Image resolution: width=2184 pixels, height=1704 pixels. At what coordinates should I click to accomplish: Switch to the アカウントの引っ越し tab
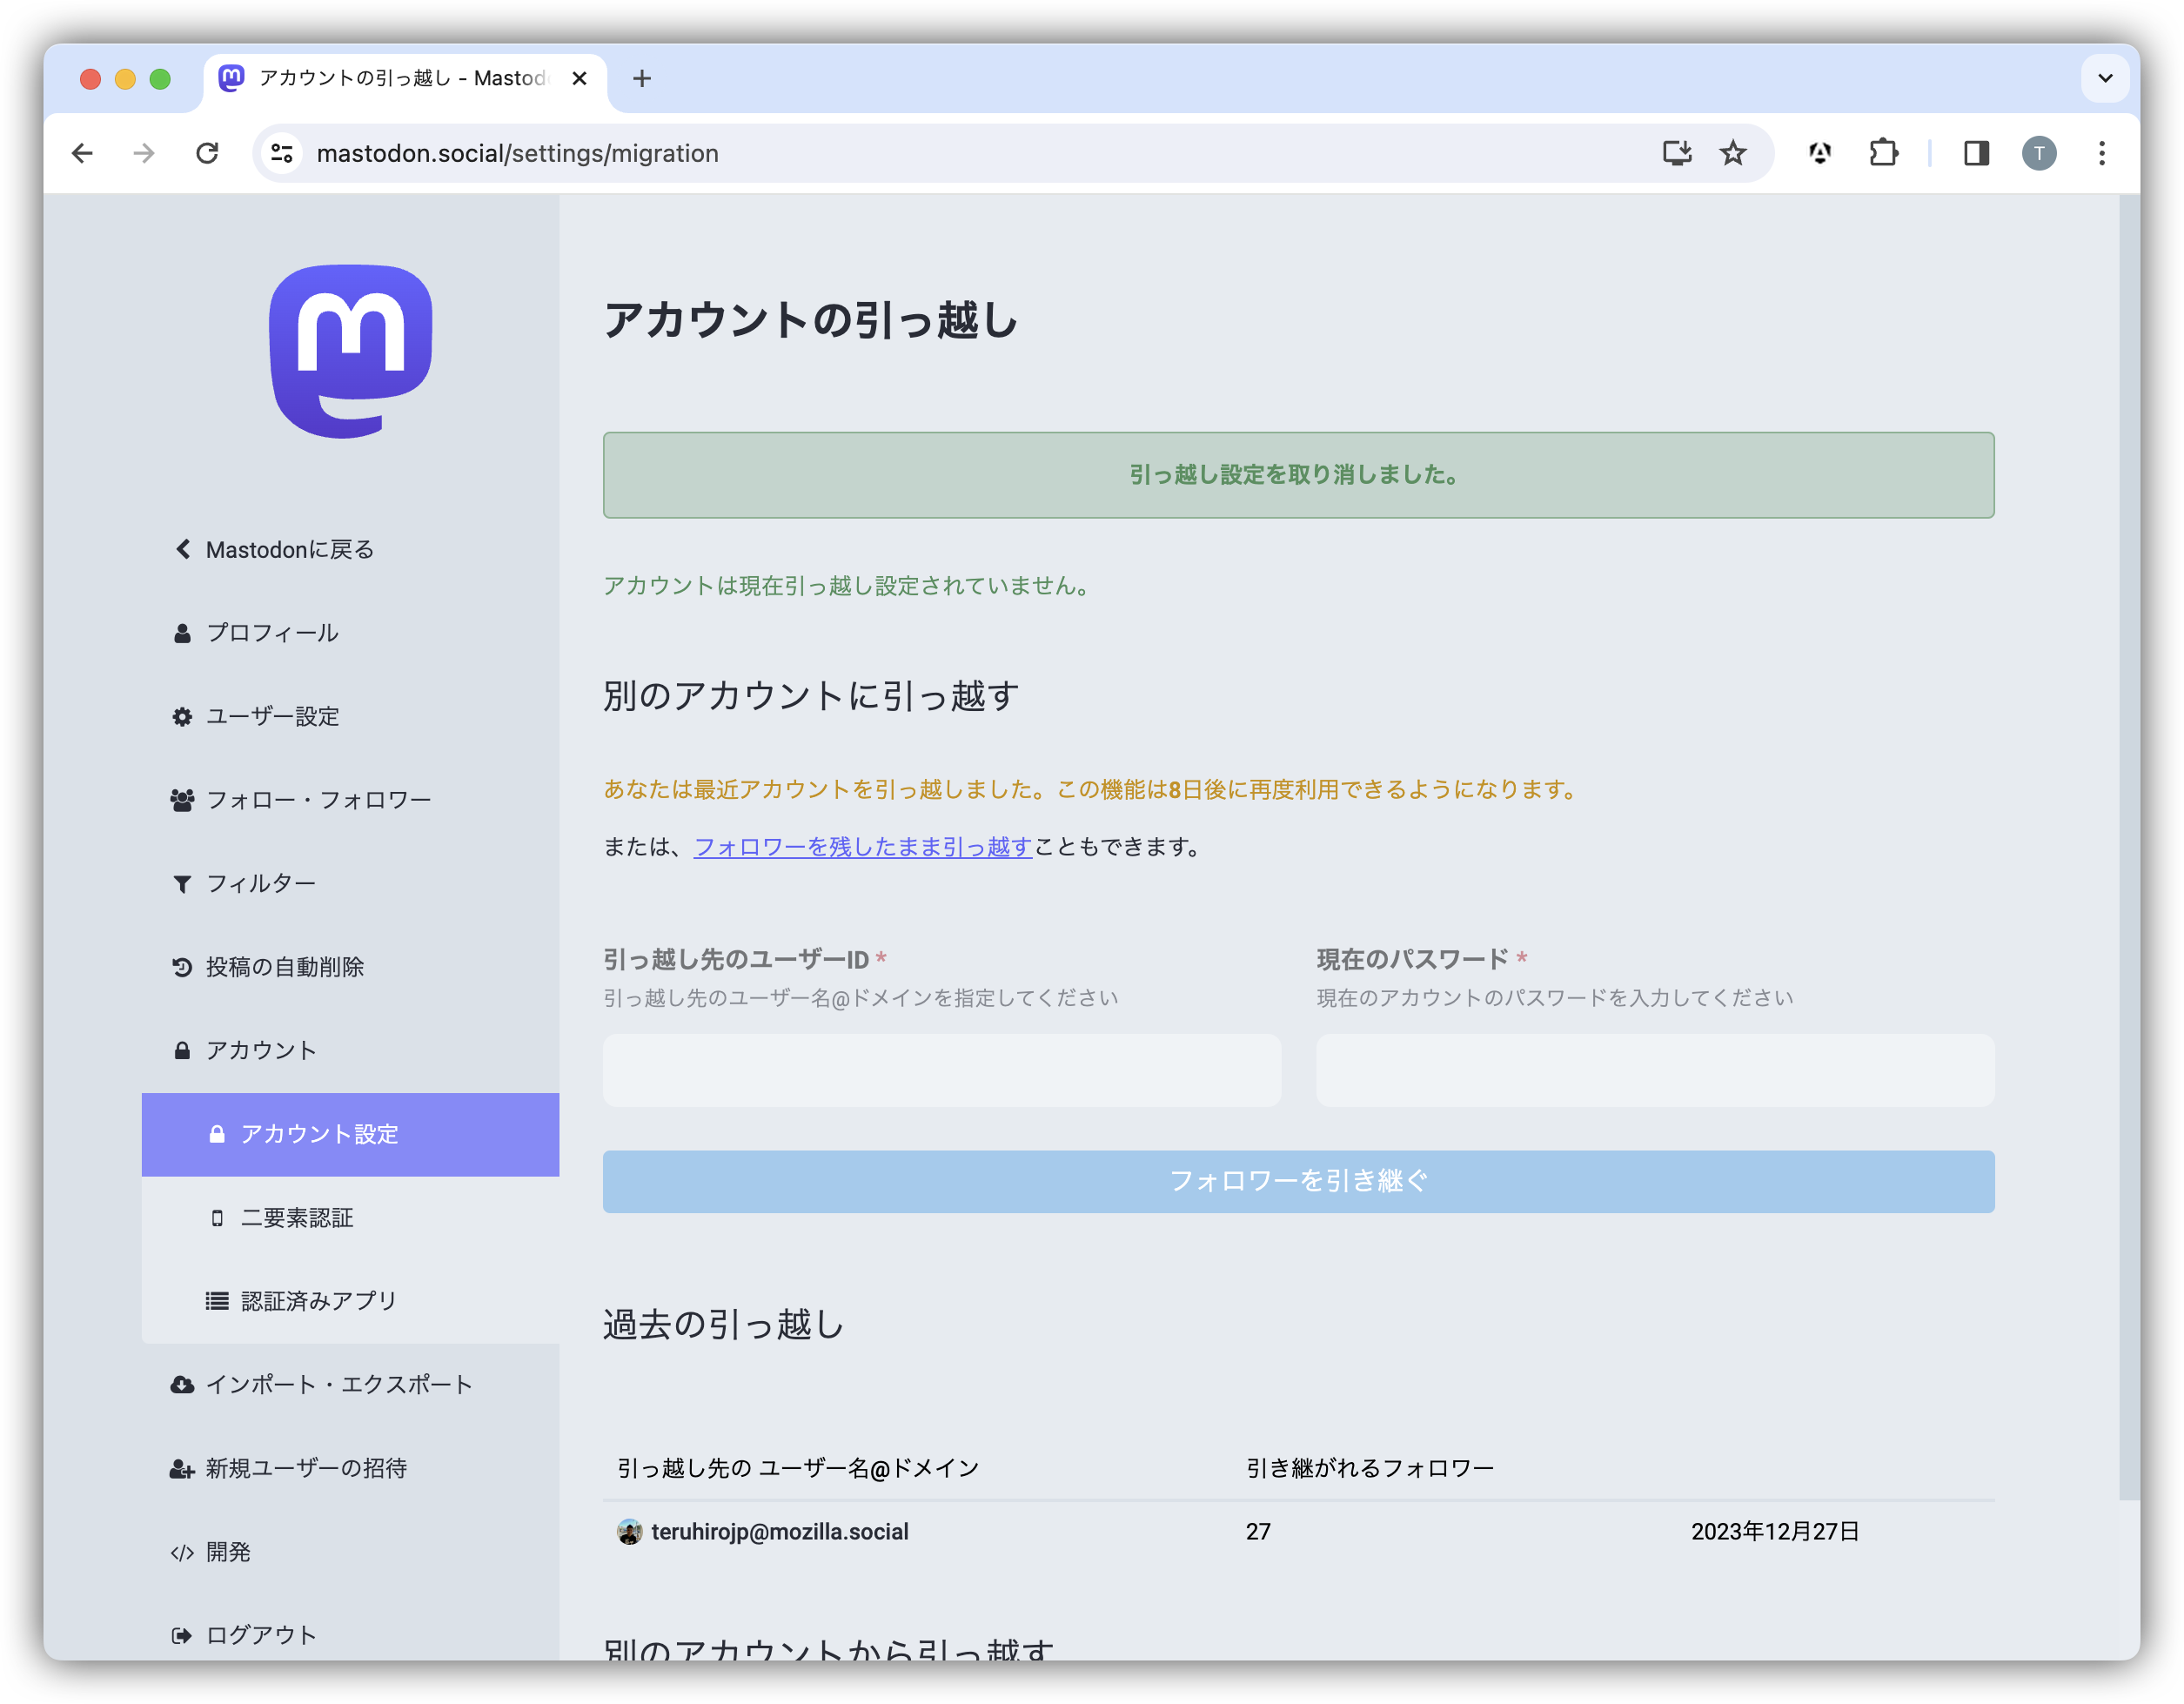390,78
